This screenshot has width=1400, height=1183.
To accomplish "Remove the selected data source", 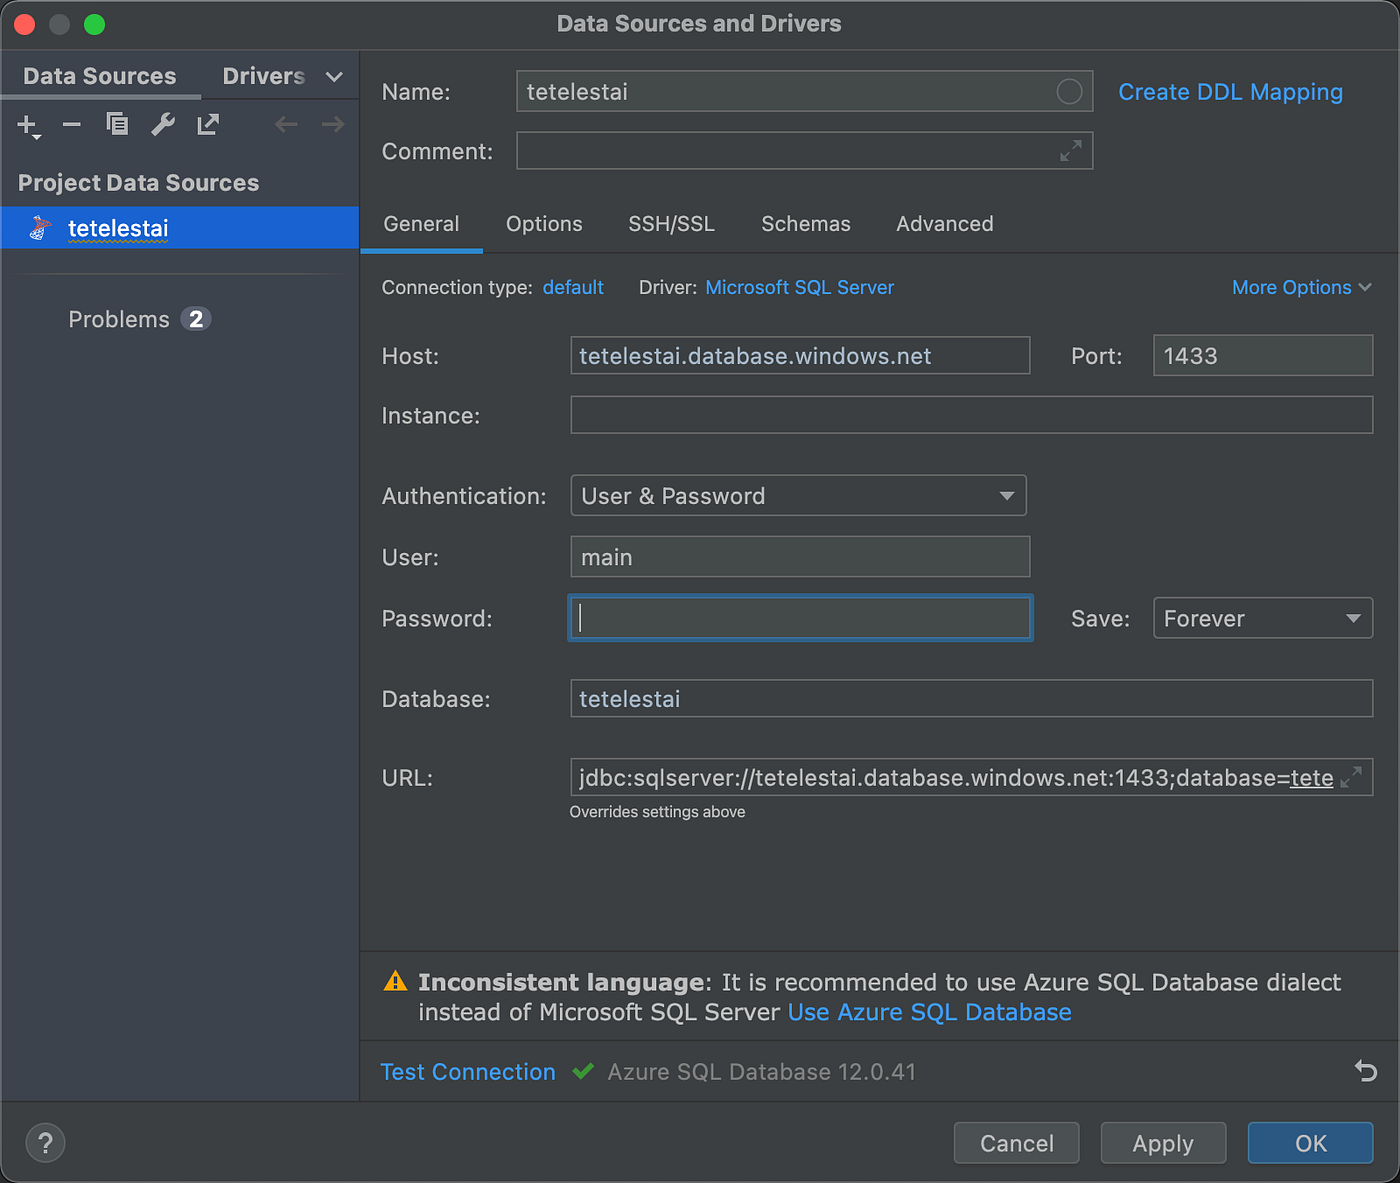I will [70, 124].
